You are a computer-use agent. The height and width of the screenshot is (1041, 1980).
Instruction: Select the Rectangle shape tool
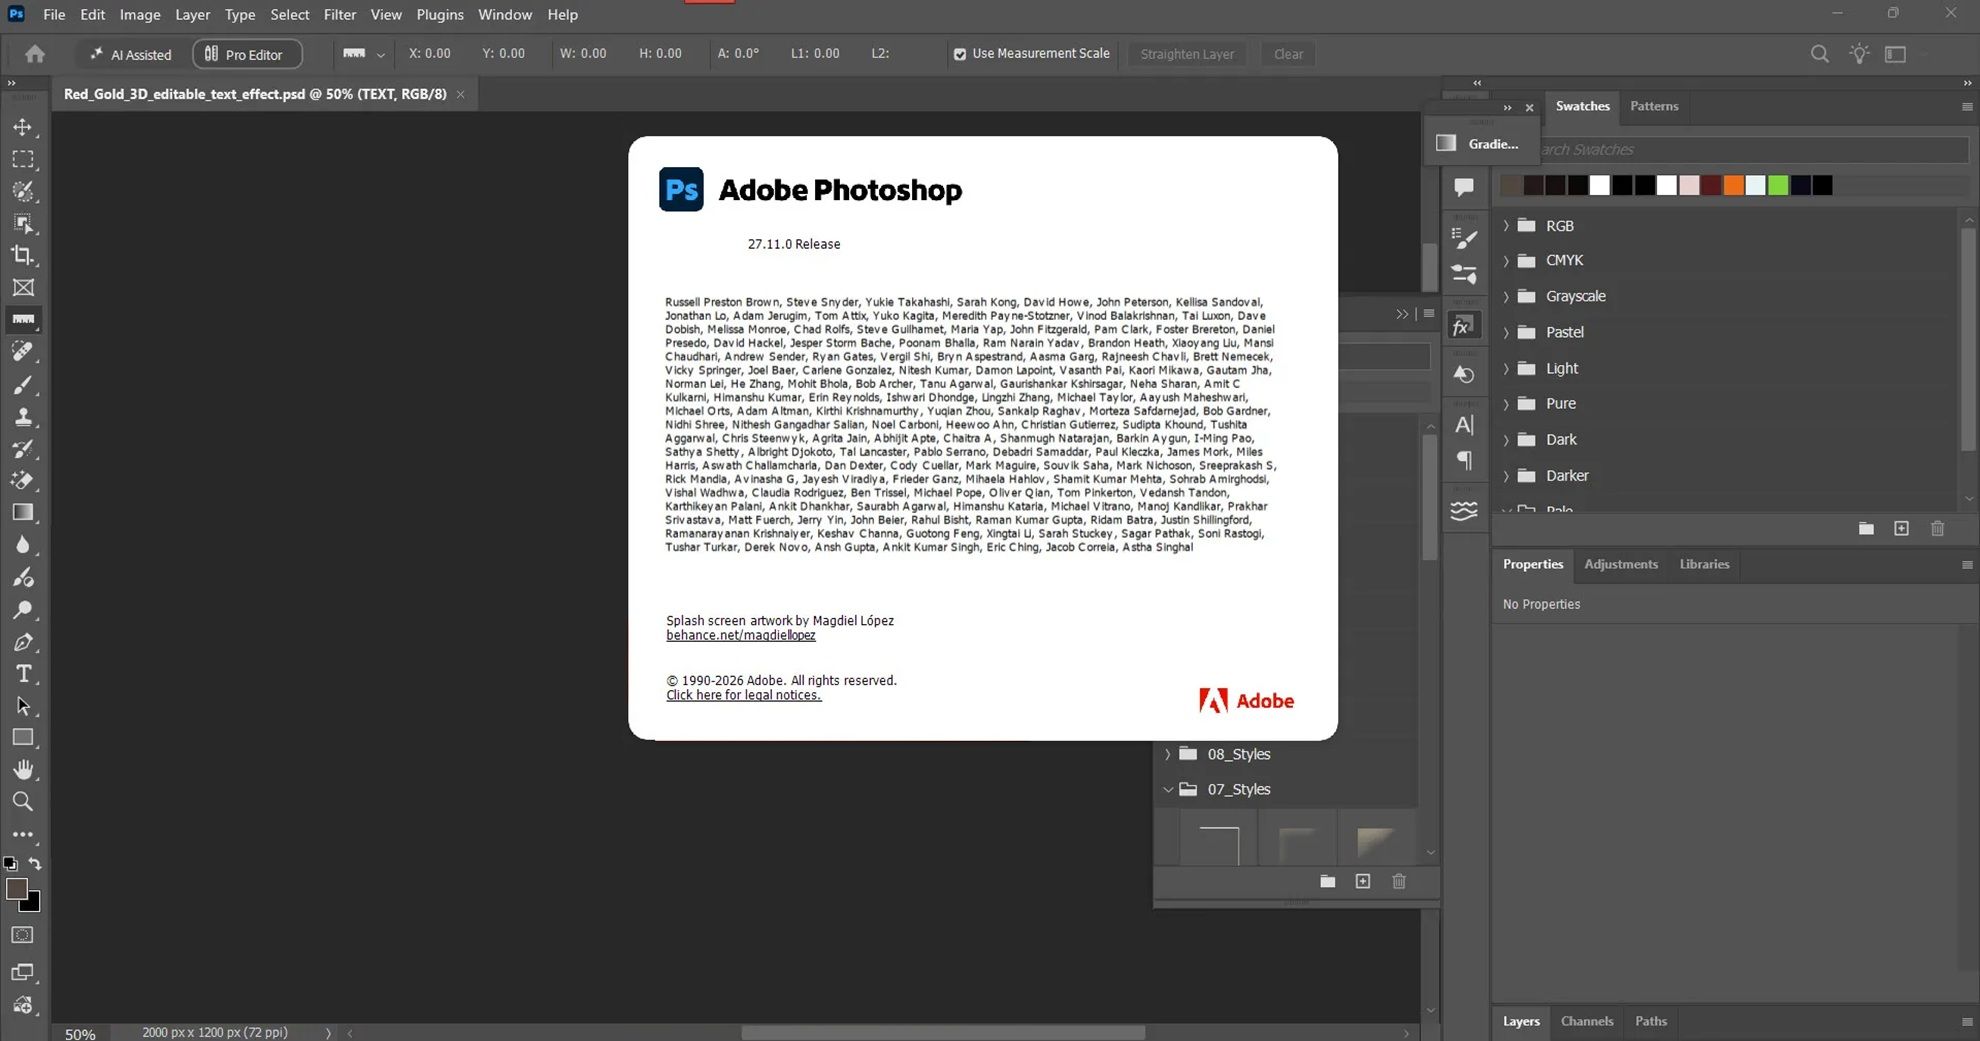[23, 737]
